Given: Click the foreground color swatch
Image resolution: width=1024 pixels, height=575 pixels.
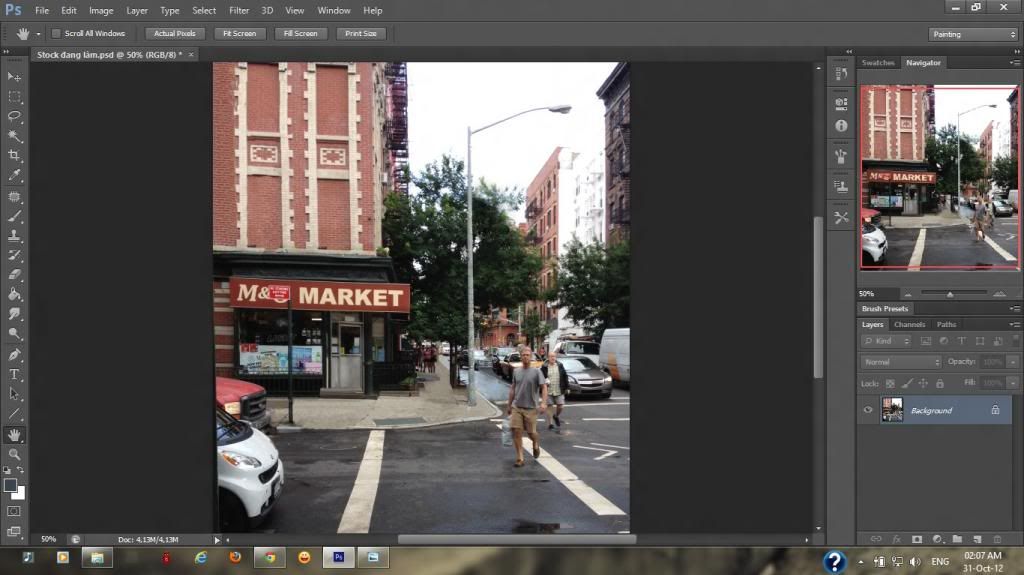Looking at the screenshot, I should click(10, 485).
